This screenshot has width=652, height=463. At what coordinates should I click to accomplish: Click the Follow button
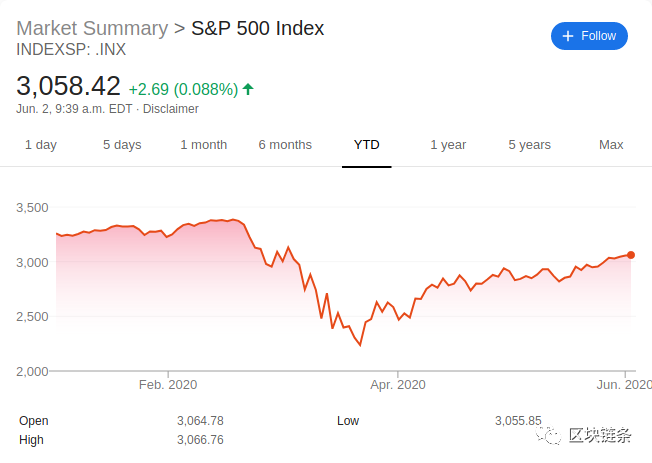point(589,36)
